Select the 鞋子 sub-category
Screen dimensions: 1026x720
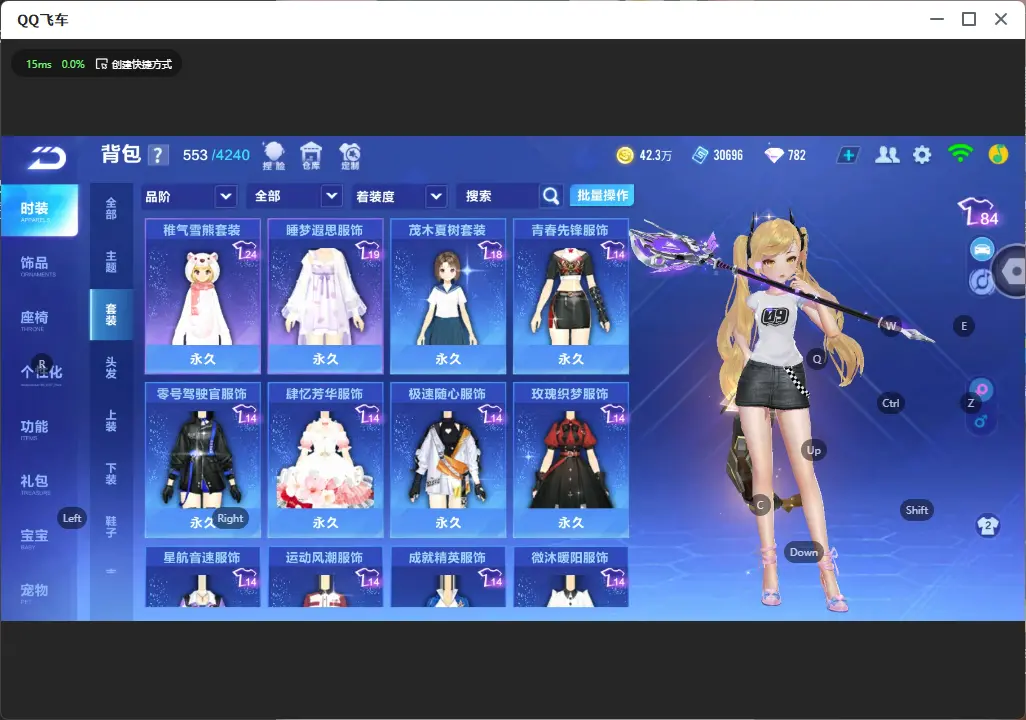[111, 527]
